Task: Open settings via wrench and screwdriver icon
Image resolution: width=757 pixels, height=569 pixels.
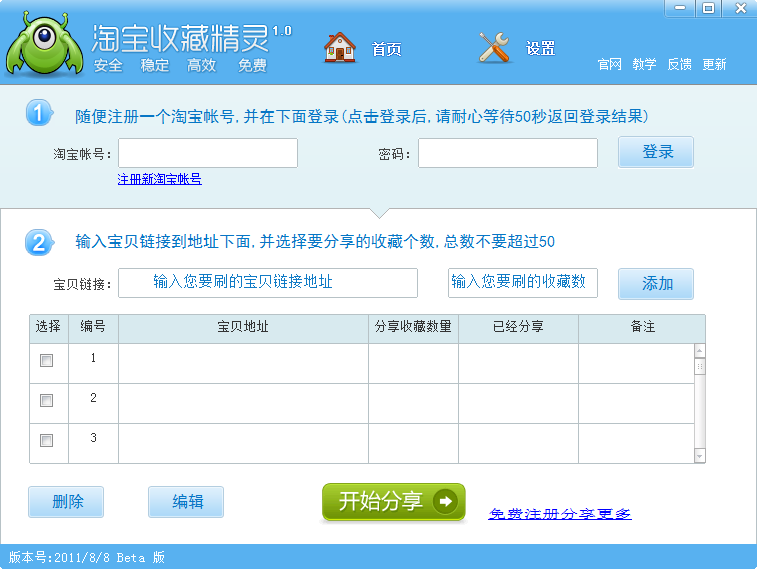Action: 494,47
